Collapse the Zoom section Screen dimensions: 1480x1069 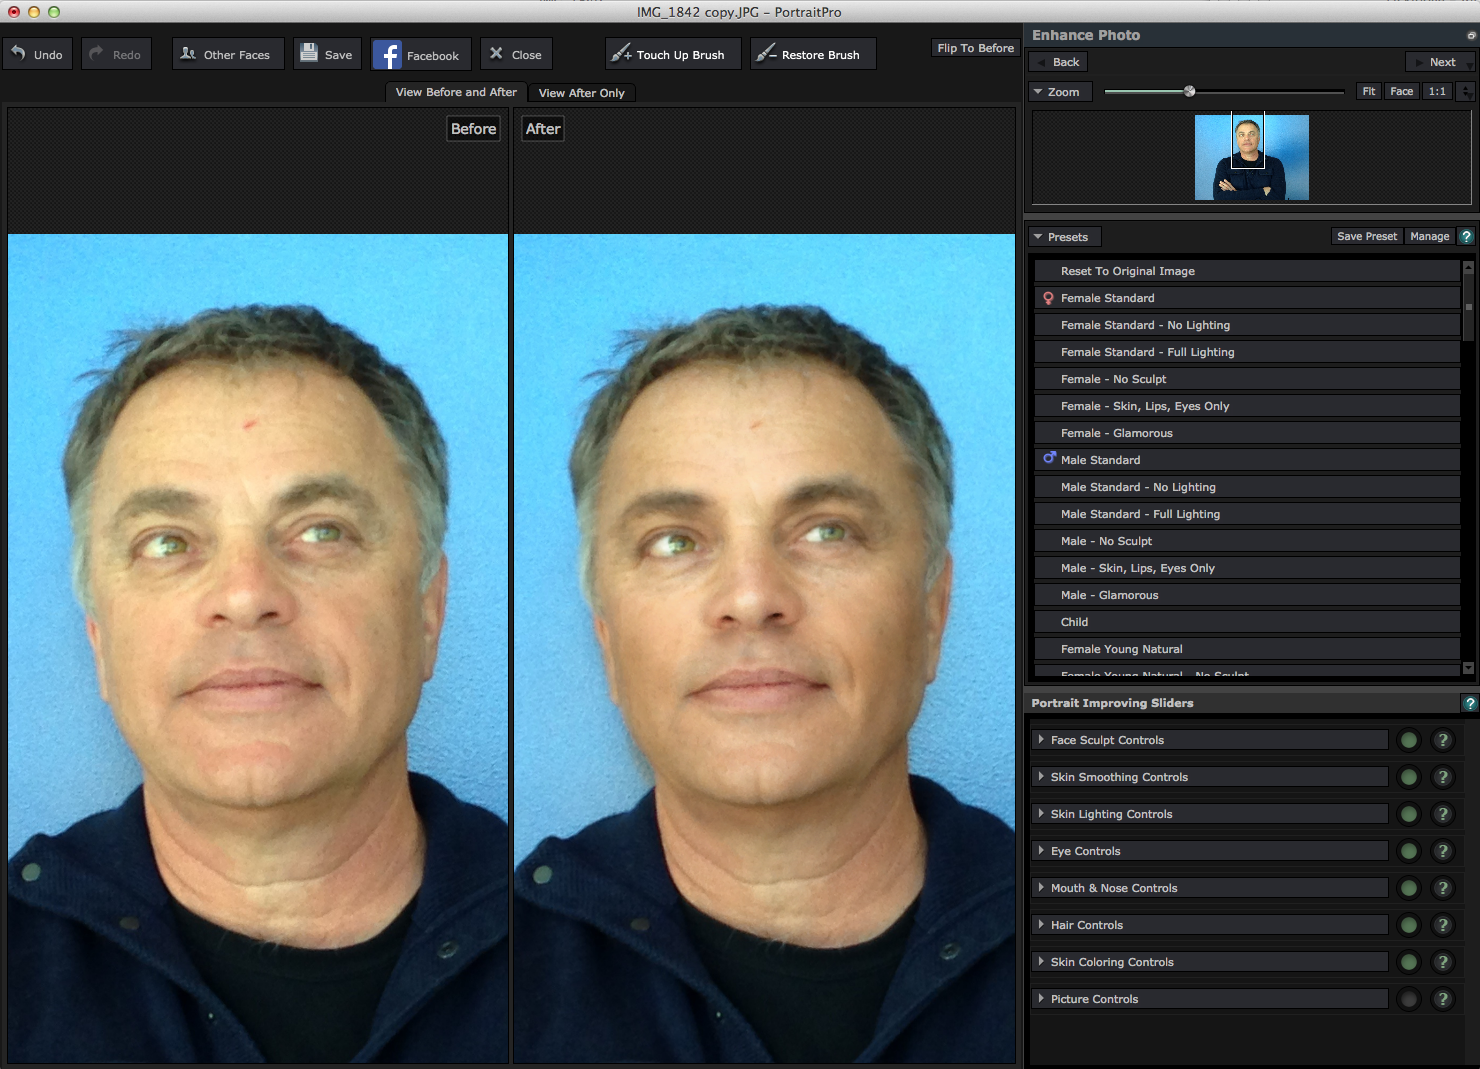coord(1061,92)
